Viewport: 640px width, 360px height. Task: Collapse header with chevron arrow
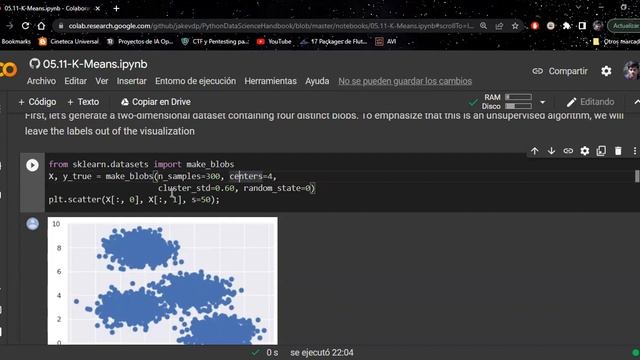(x=636, y=102)
